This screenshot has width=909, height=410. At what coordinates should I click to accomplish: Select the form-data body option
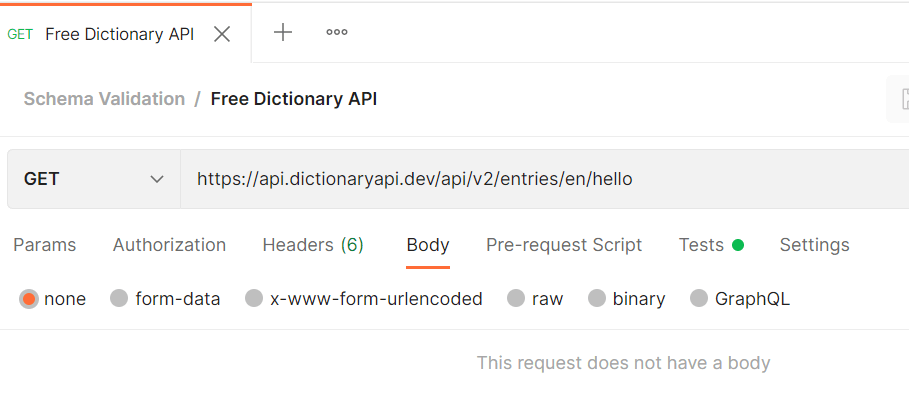[119, 298]
